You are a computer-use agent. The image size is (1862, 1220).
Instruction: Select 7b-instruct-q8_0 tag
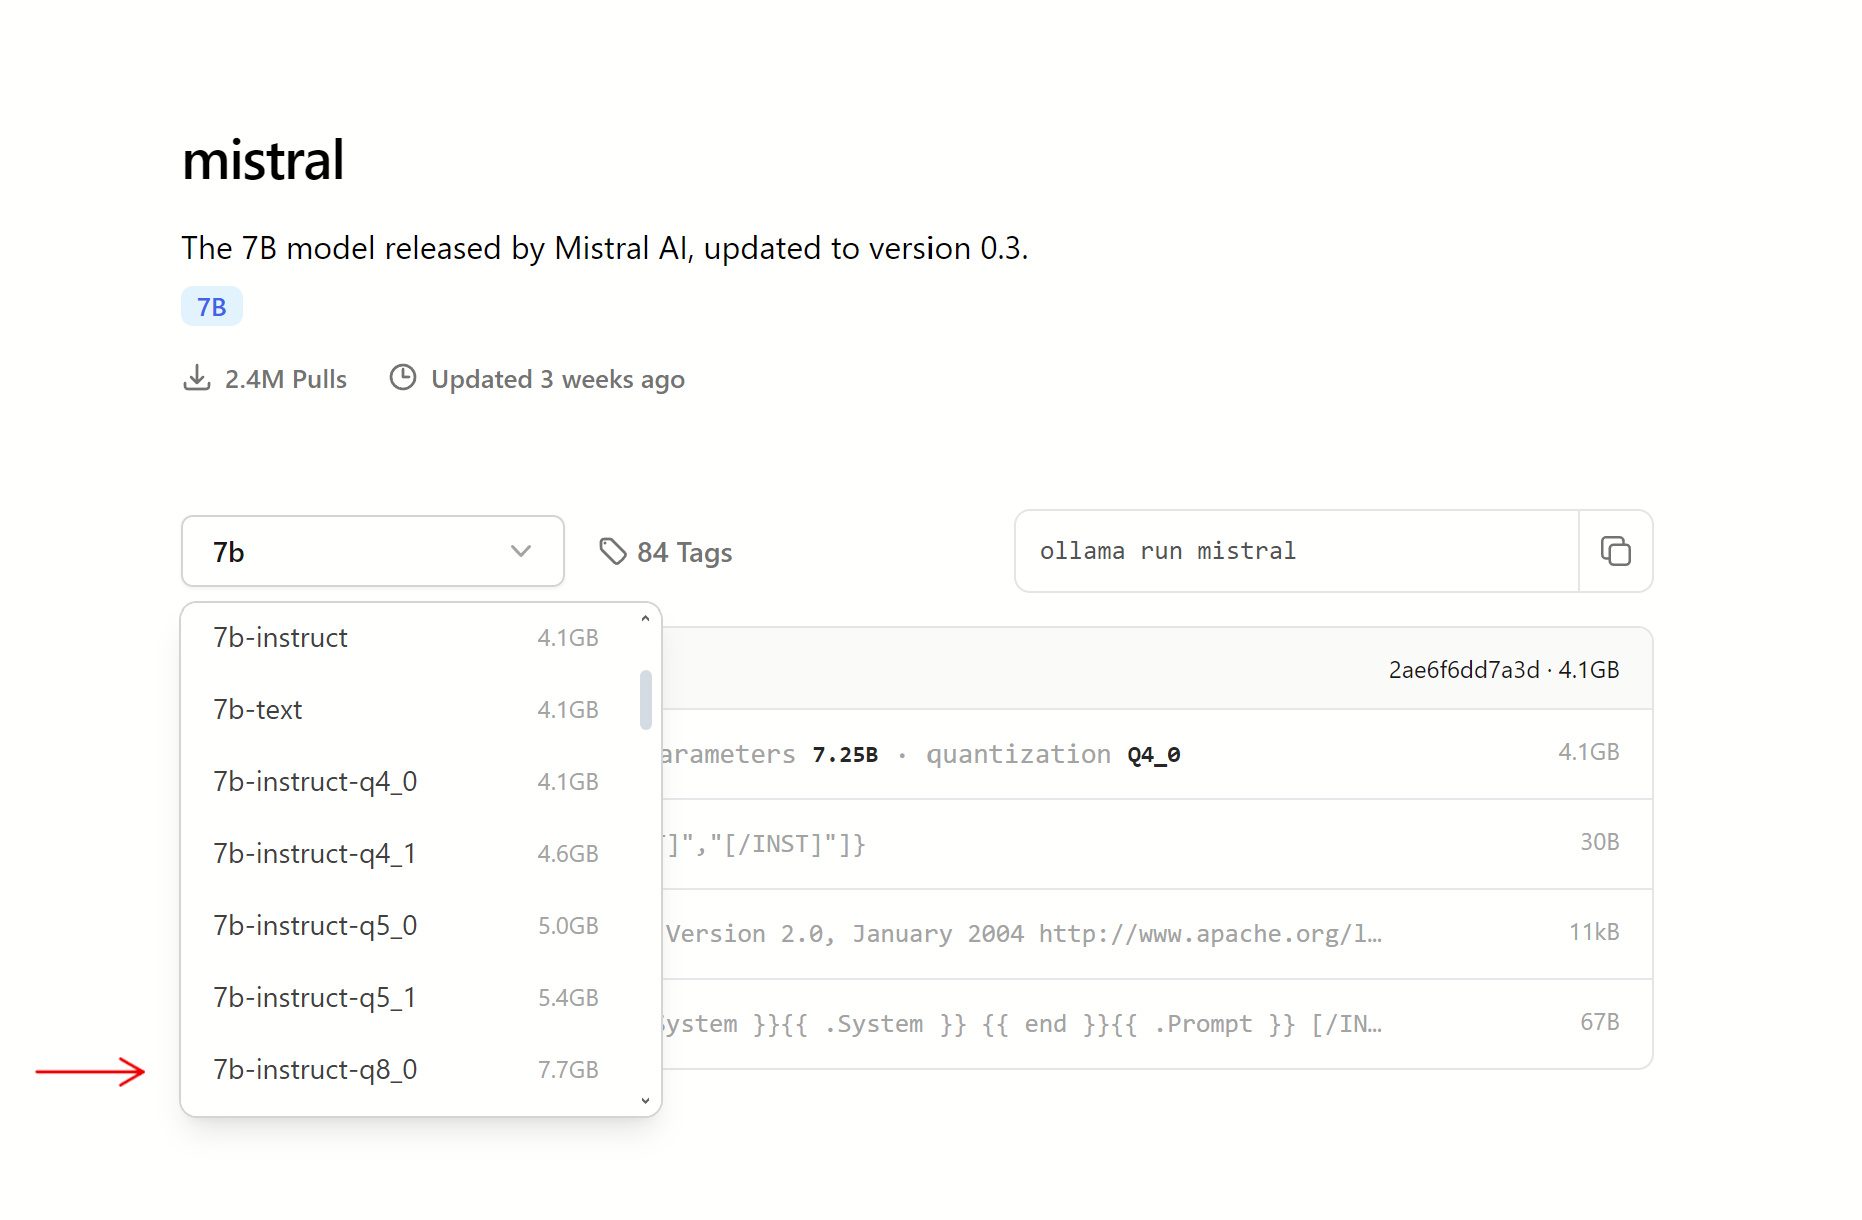click(x=407, y=1070)
